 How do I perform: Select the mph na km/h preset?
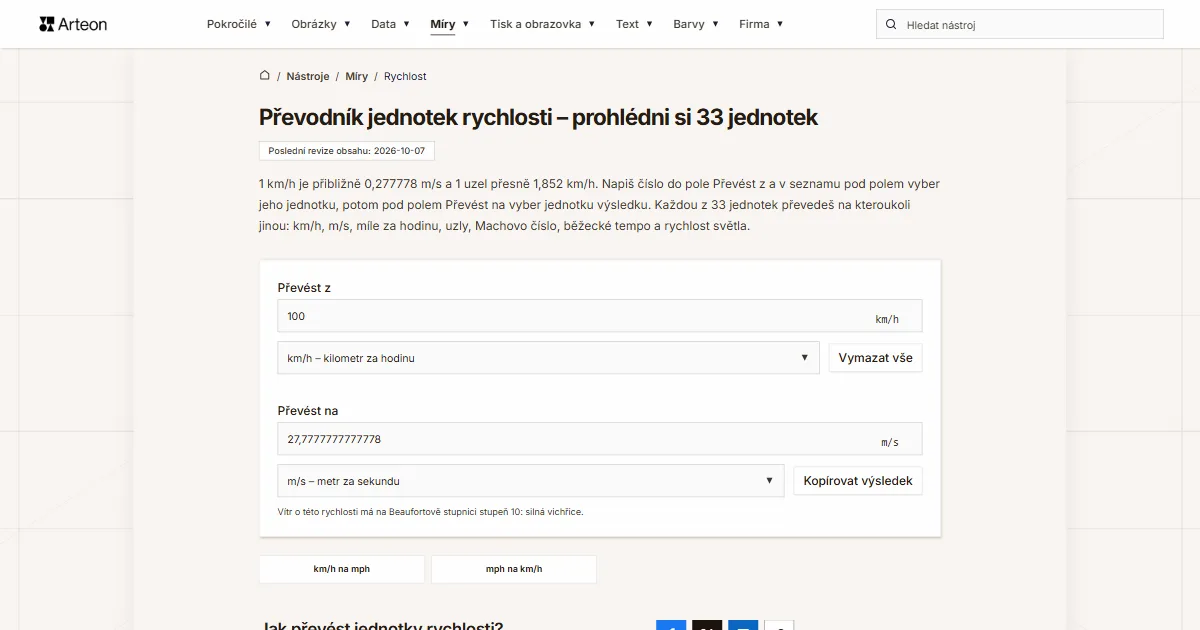click(514, 569)
